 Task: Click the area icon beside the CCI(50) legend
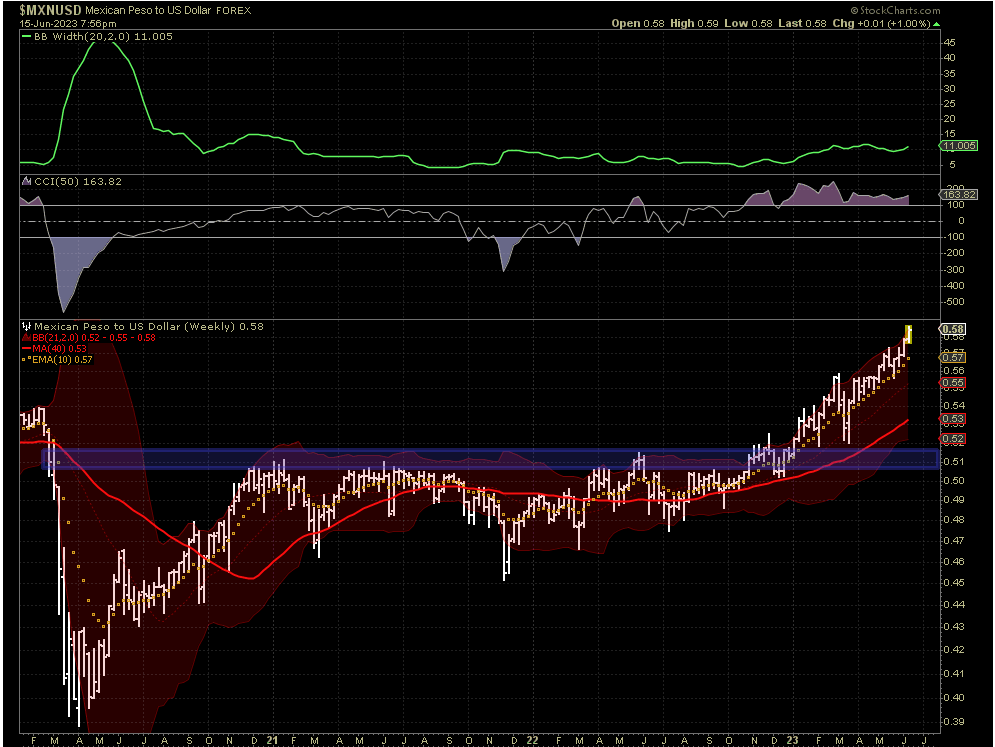pyautogui.click(x=26, y=182)
